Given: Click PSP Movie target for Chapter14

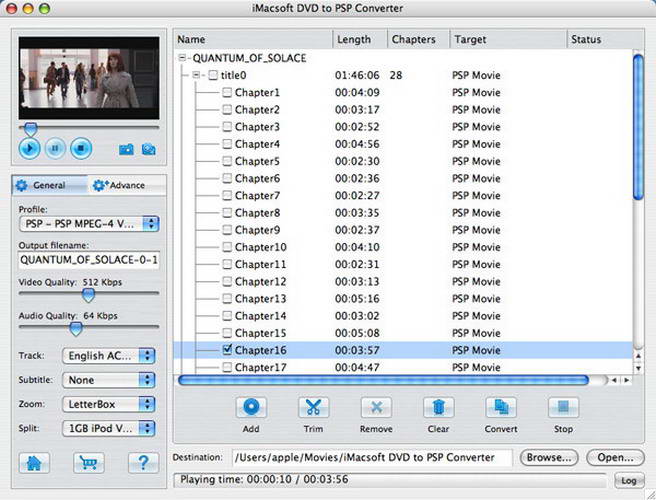Looking at the screenshot, I should click(x=476, y=316).
